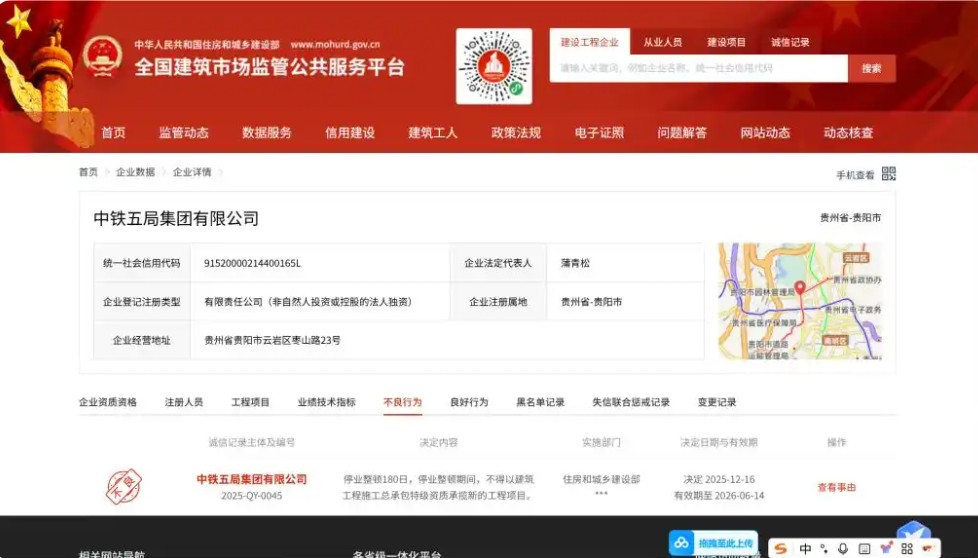Open the soft keyboard icon in input toolbar
Screen dimensions: 978x558
[864, 549]
